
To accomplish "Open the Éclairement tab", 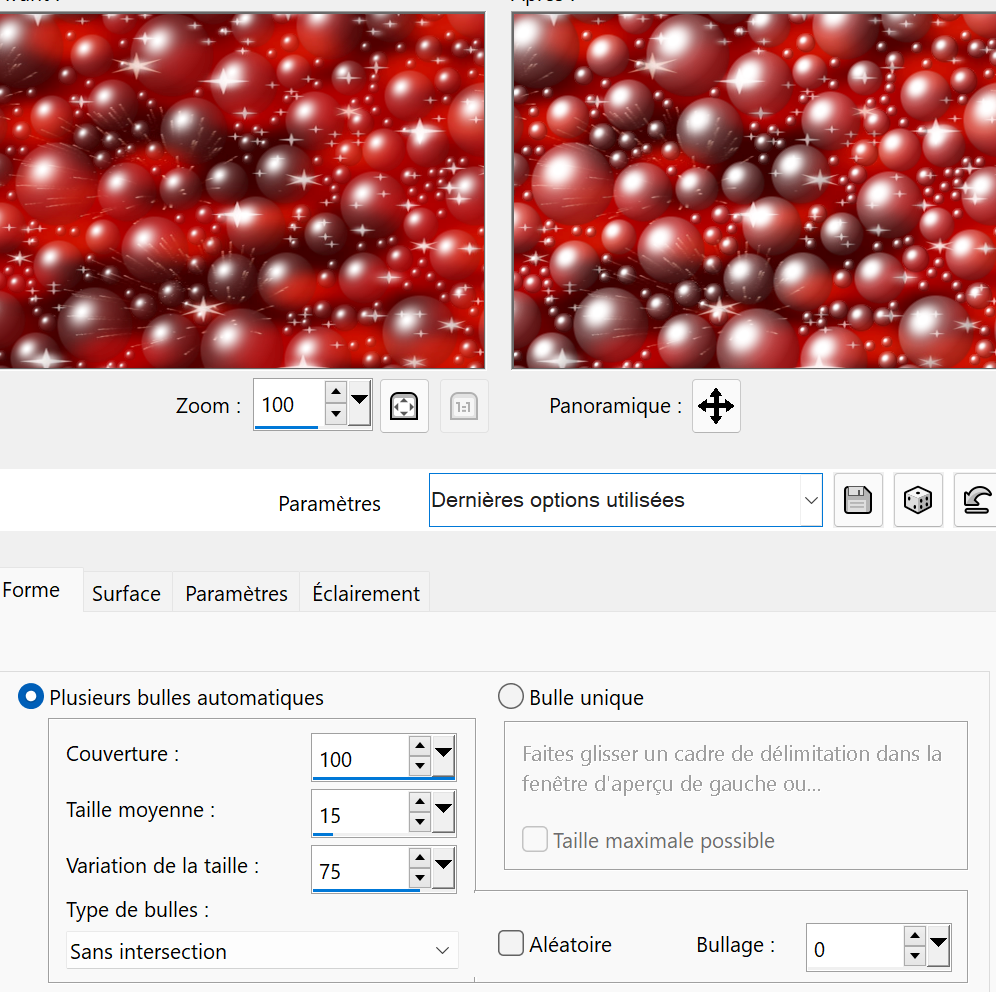I will pyautogui.click(x=366, y=593).
